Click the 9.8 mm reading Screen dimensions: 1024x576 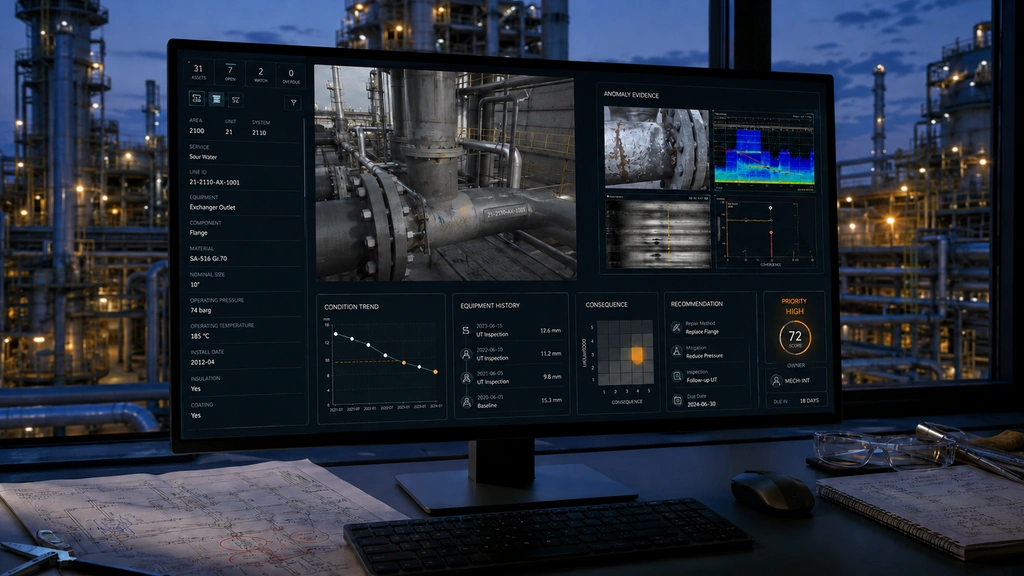pos(552,377)
